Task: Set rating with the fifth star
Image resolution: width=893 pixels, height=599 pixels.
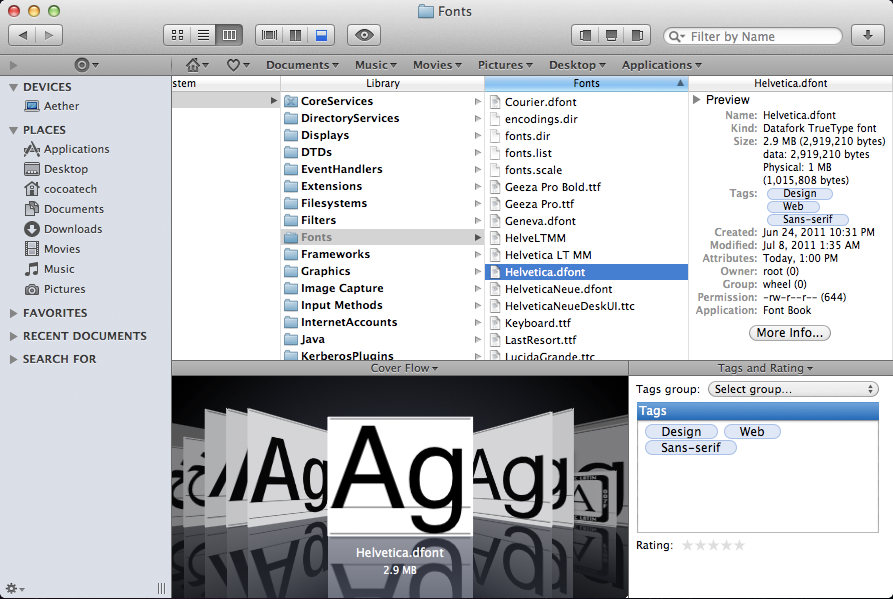Action: [x=739, y=545]
